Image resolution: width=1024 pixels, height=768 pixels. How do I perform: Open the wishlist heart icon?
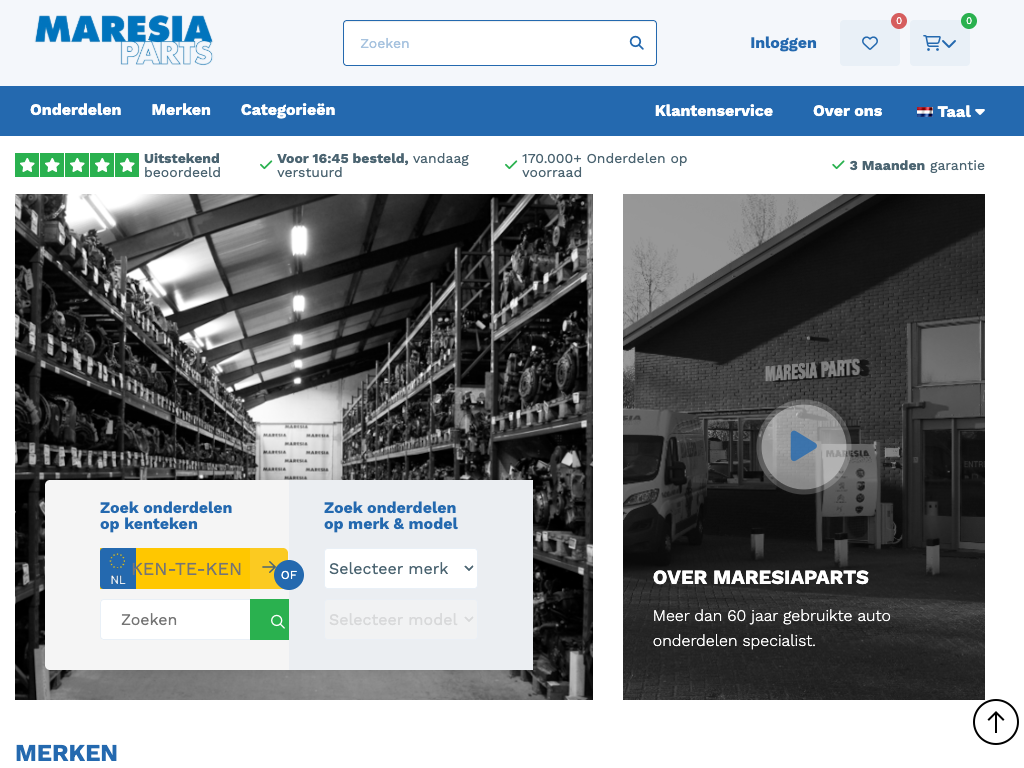point(869,43)
